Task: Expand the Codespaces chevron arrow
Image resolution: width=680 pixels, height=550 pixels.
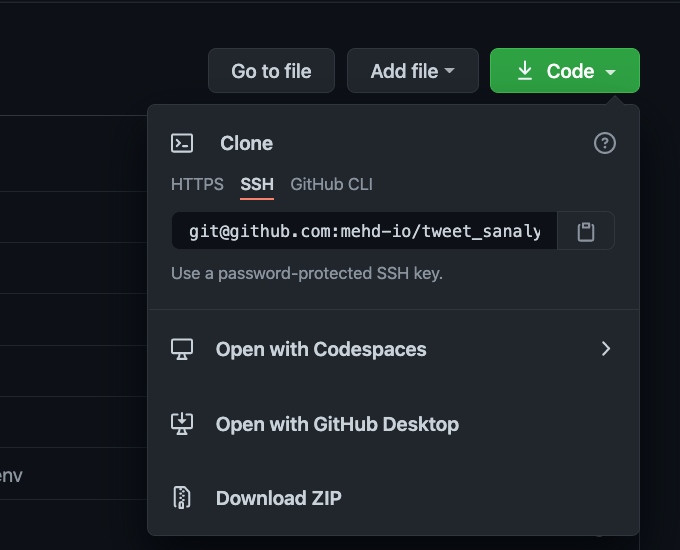Action: (x=606, y=349)
